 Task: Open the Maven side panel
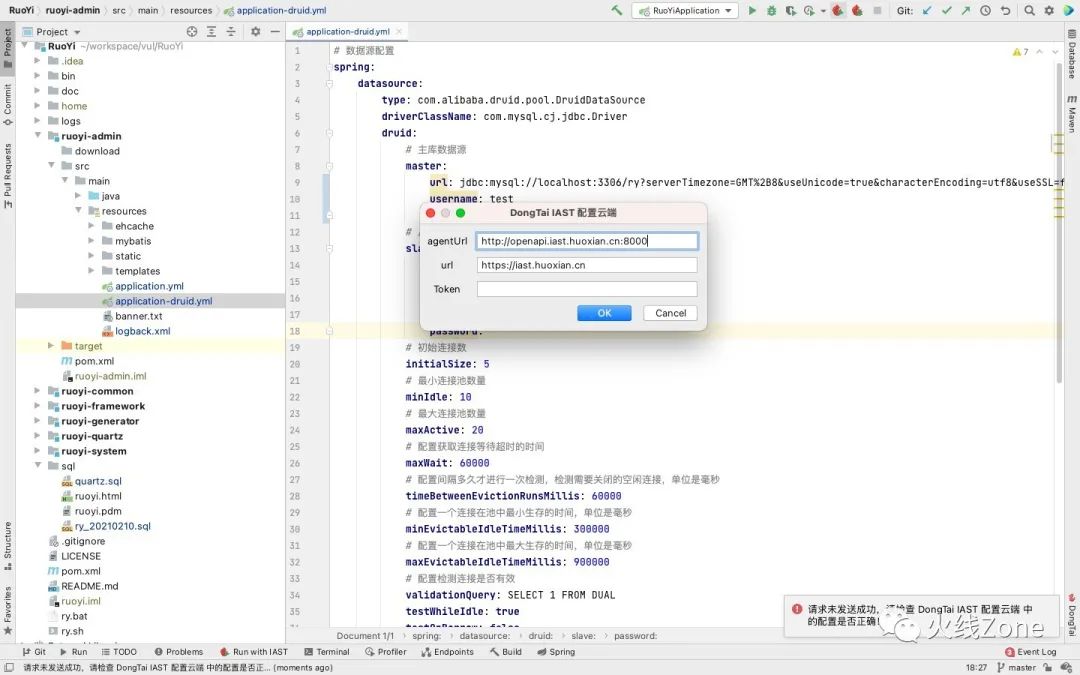tap(1072, 114)
